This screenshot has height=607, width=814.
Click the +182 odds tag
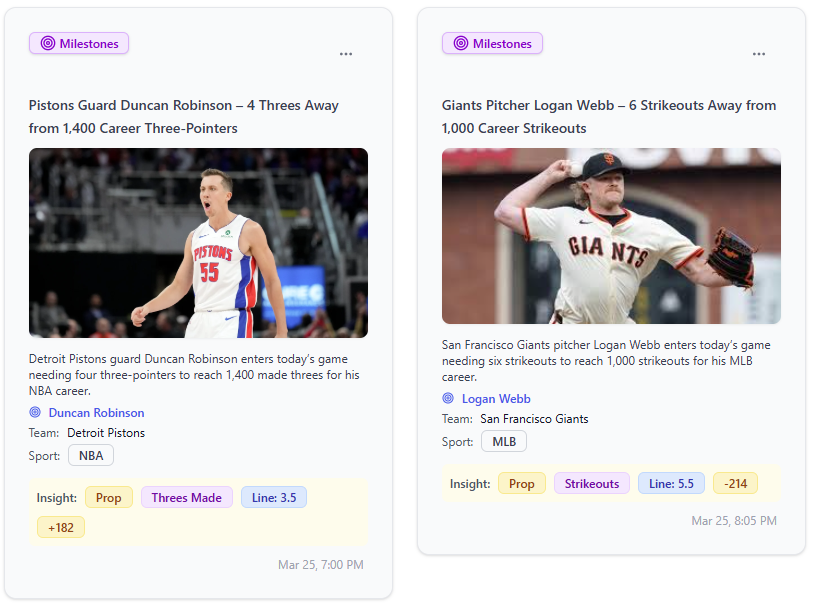[x=61, y=528]
